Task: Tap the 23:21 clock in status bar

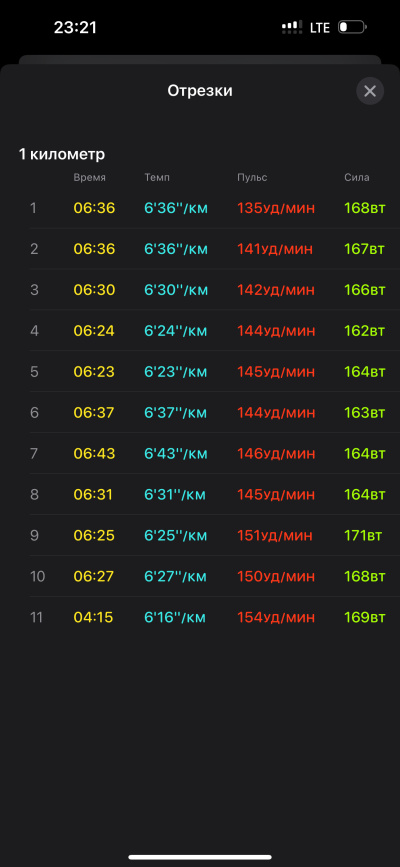Action: point(75,28)
